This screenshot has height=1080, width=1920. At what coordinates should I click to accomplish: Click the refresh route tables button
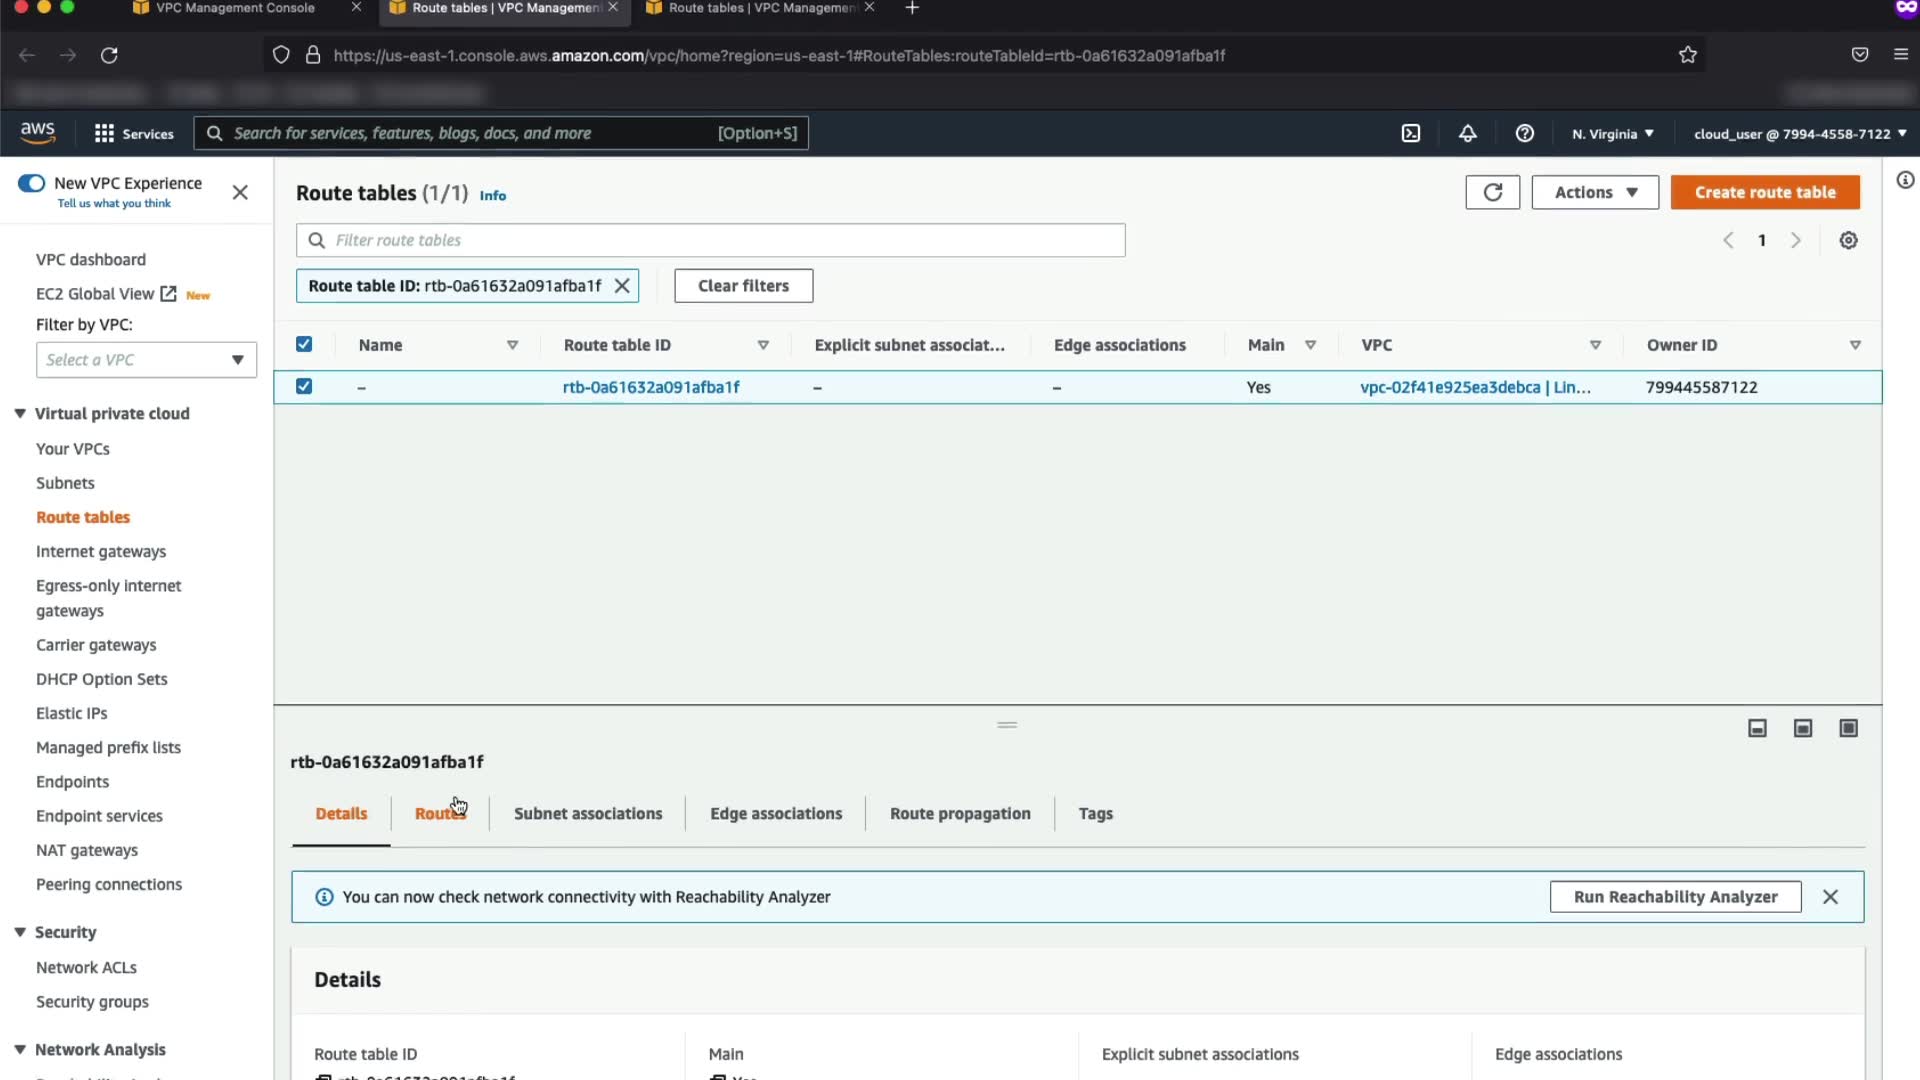pos(1492,192)
